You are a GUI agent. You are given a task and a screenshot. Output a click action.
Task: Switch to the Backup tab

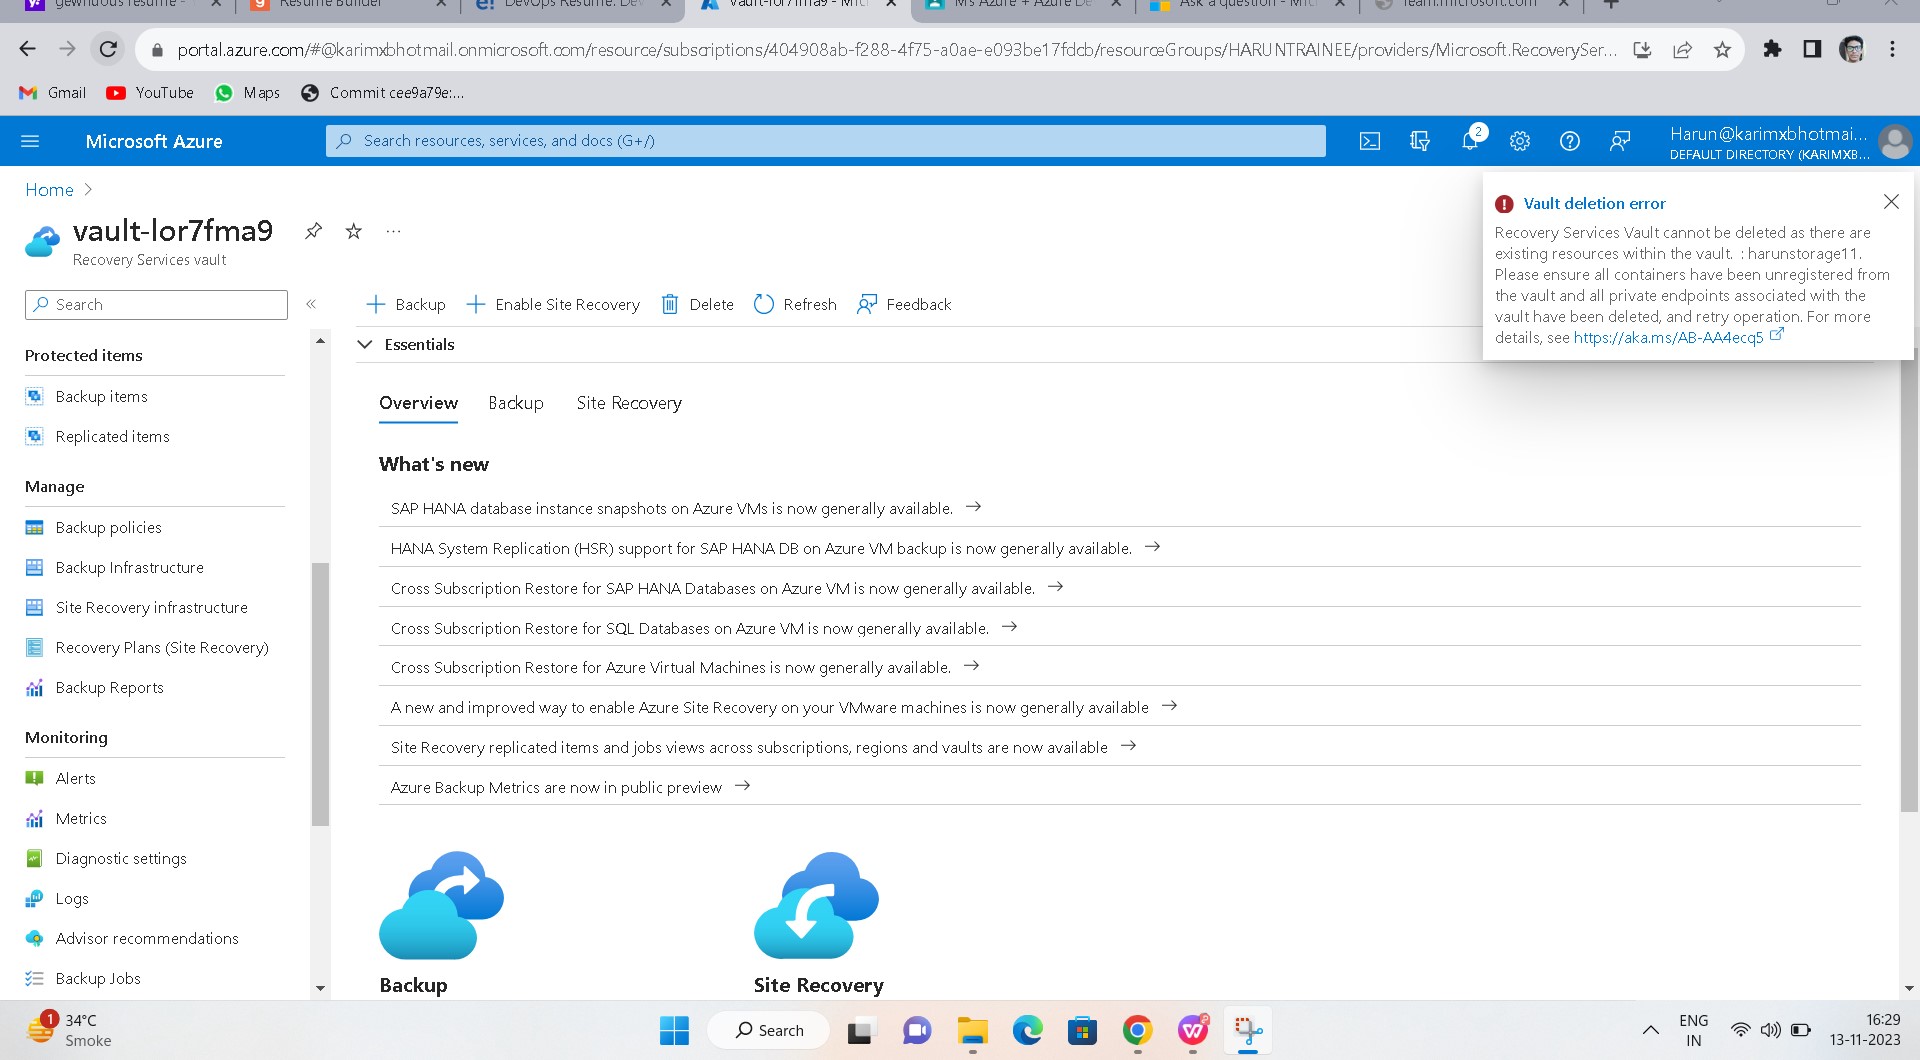[515, 403]
